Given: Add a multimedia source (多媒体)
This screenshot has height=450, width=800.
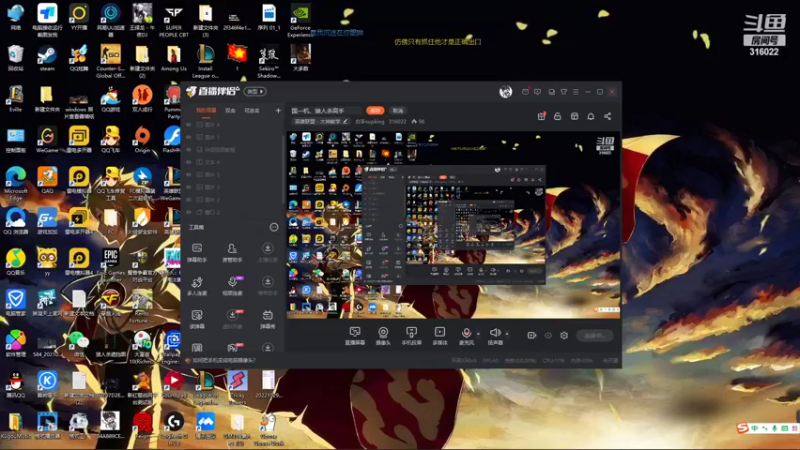Looking at the screenshot, I should tap(440, 336).
